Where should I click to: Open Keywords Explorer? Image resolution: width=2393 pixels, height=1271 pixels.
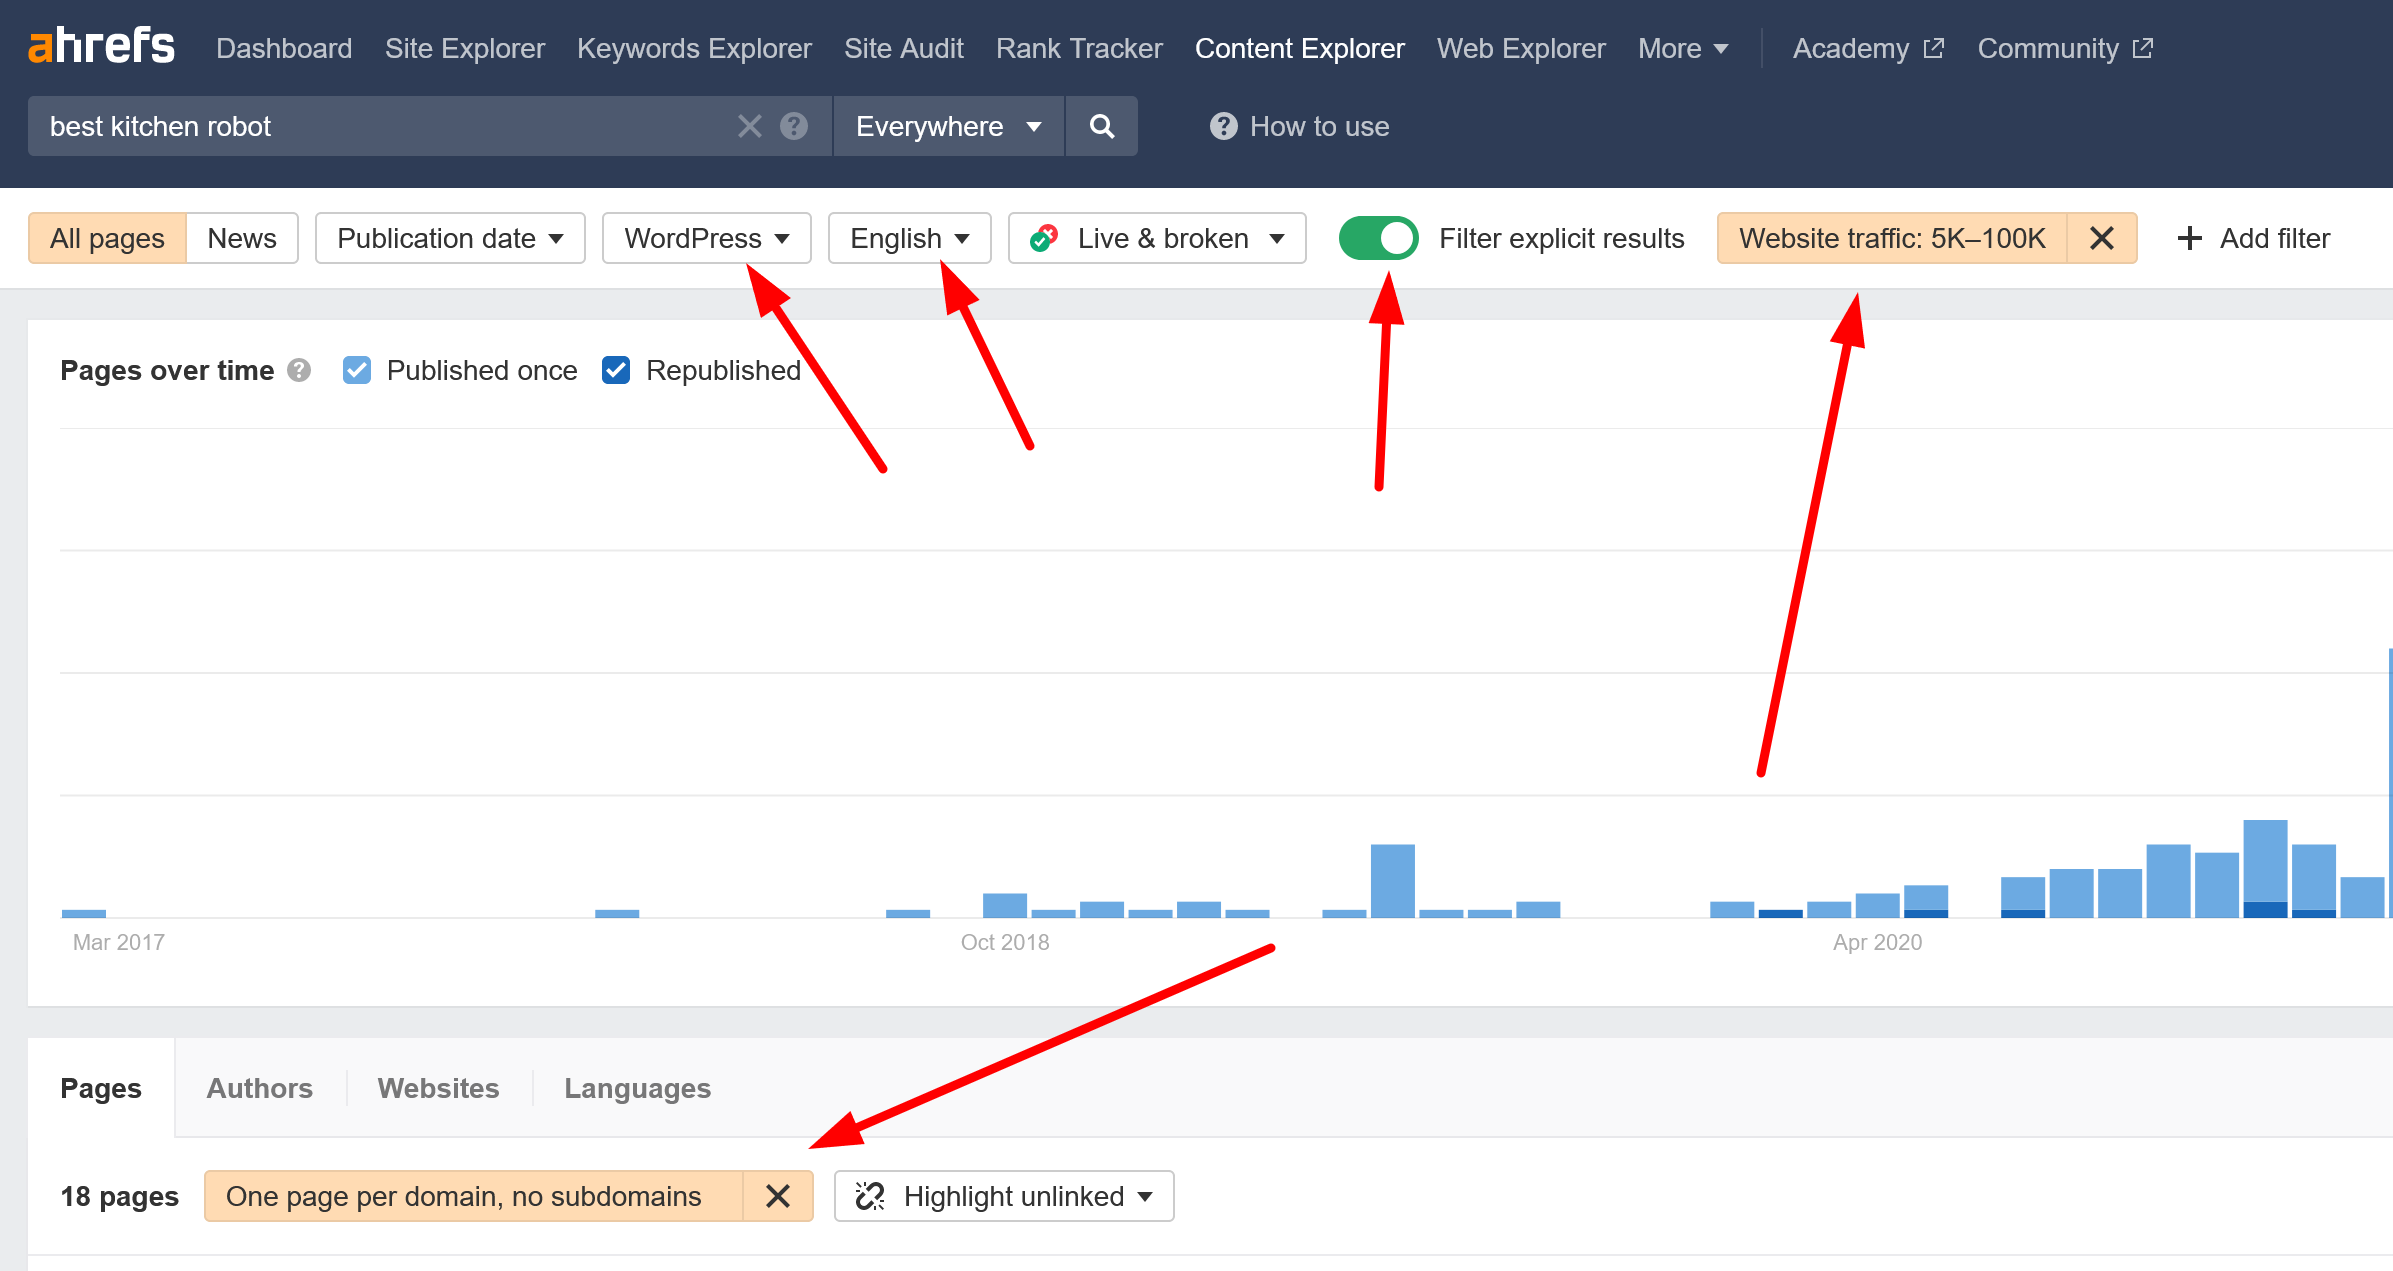(x=694, y=48)
